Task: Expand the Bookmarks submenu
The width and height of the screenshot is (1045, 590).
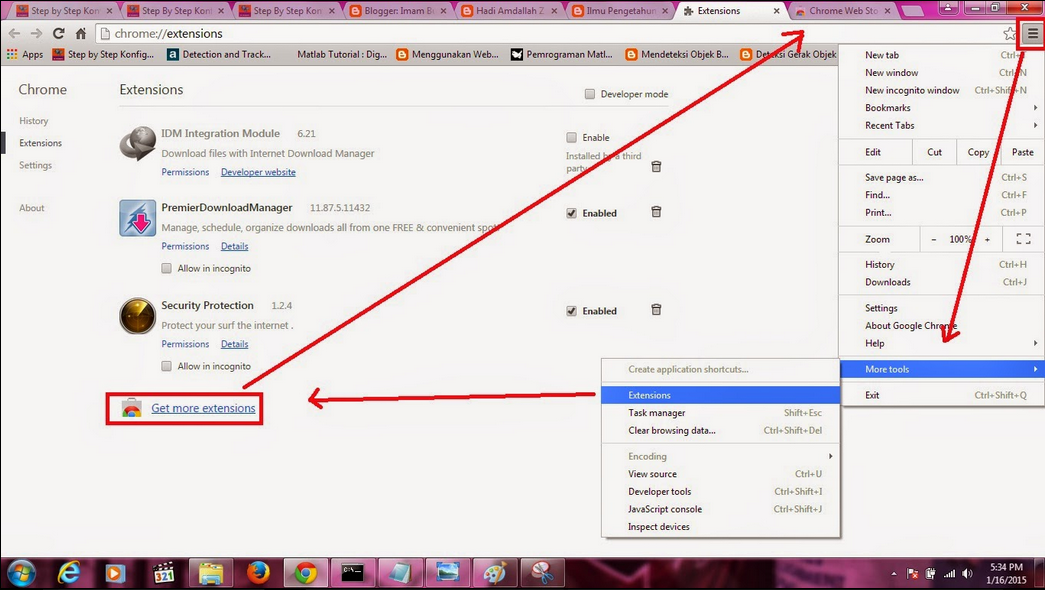Action: (942, 107)
